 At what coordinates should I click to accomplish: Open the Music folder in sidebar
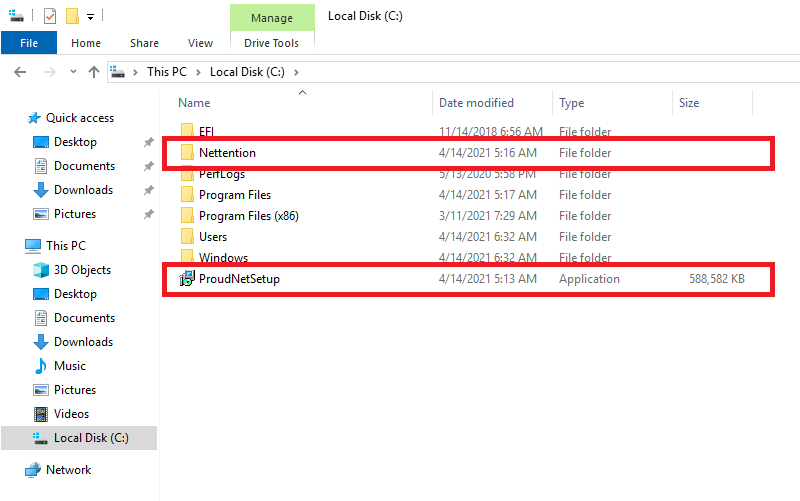coord(69,366)
